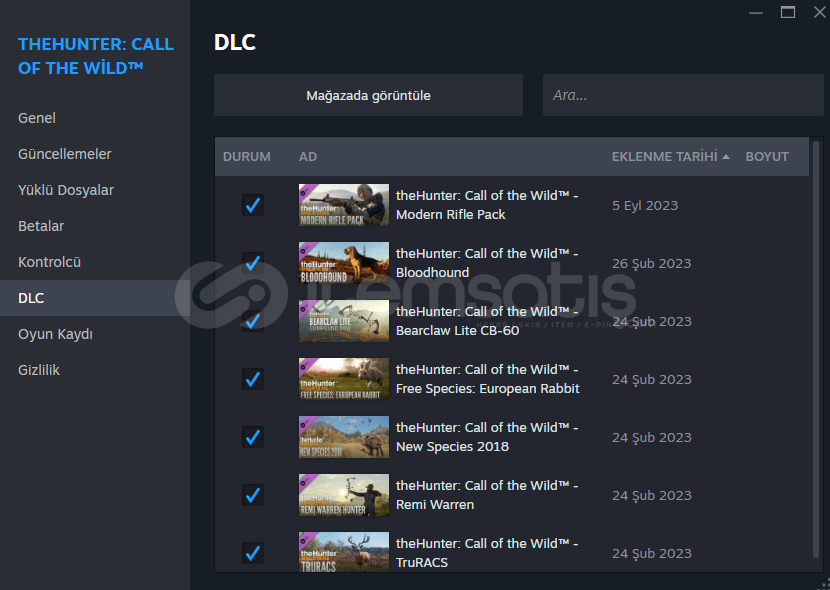Click the Remi Warren Hunter thumbnail

[x=344, y=495]
